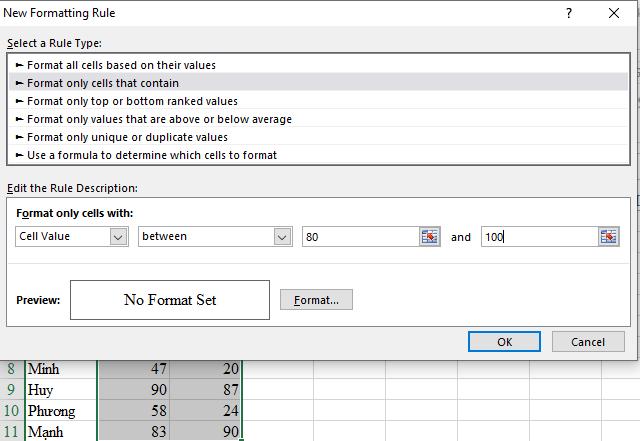The height and width of the screenshot is (441, 640).
Task: Open the Cell Value dropdown
Action: (118, 237)
